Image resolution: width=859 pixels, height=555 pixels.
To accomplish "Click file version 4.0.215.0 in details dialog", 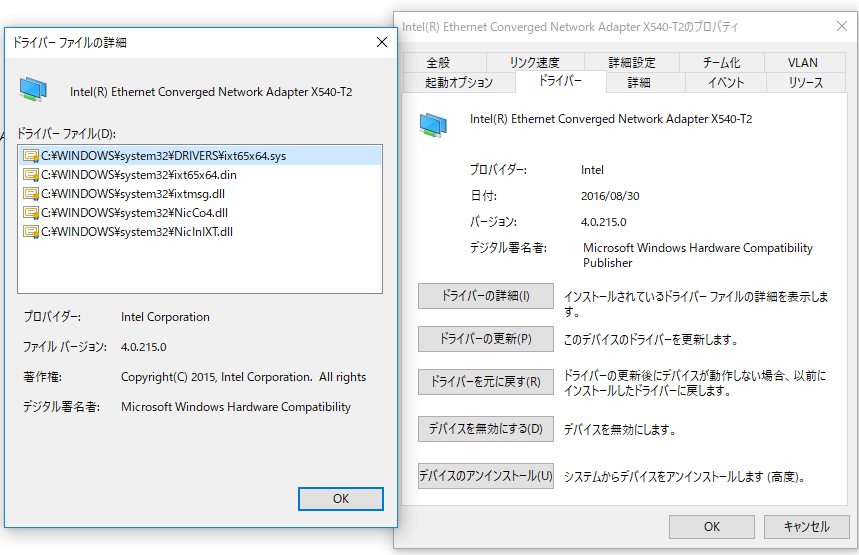I will coord(144,347).
